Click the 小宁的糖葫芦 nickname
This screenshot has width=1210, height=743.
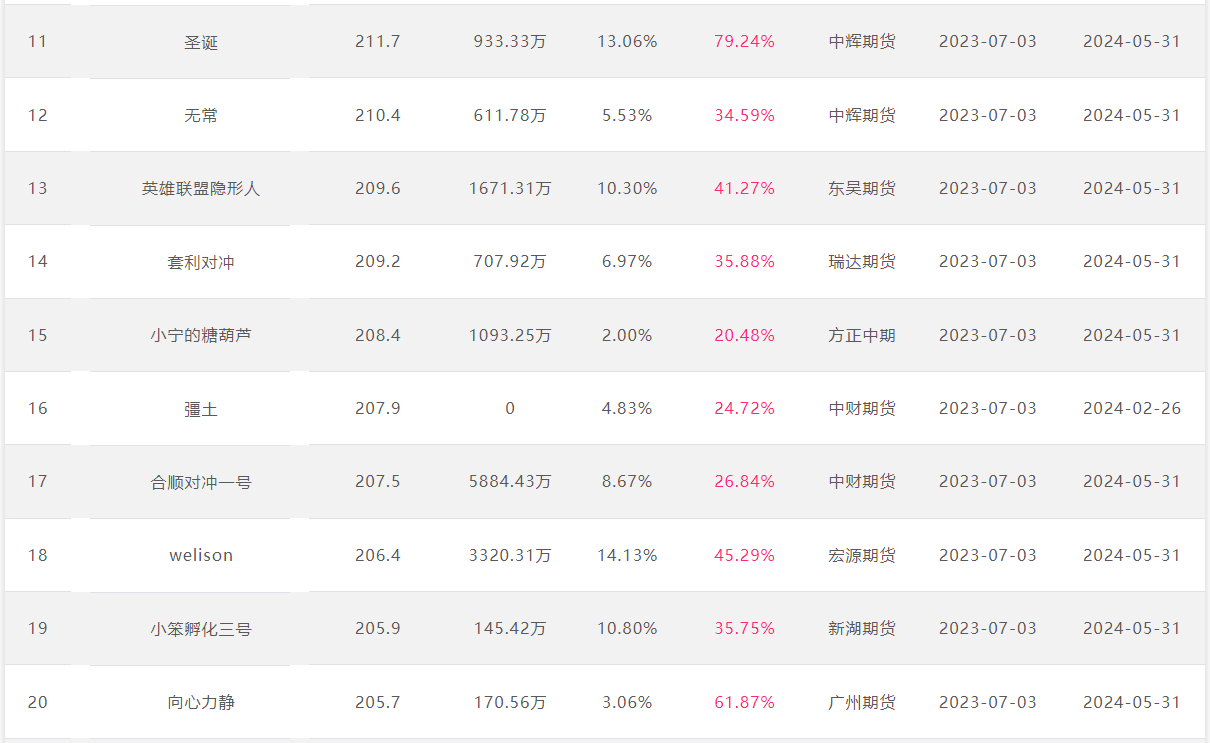[x=201, y=335]
